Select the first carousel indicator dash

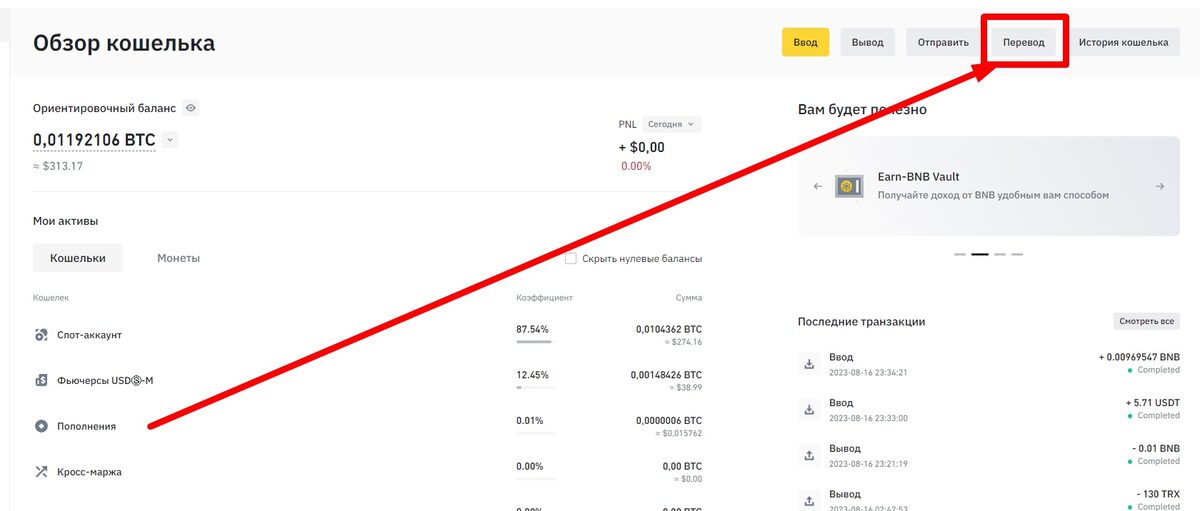(x=960, y=254)
